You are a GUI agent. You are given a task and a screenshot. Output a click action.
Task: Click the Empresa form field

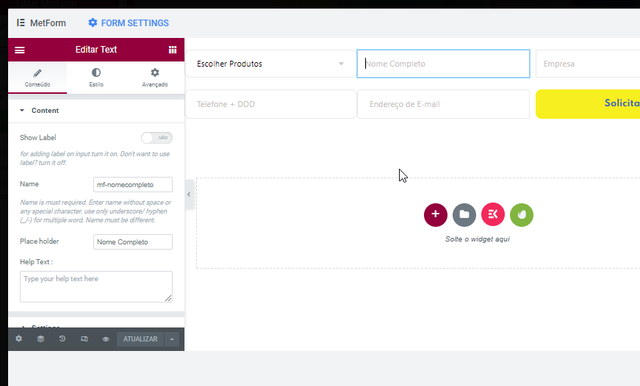(x=588, y=64)
